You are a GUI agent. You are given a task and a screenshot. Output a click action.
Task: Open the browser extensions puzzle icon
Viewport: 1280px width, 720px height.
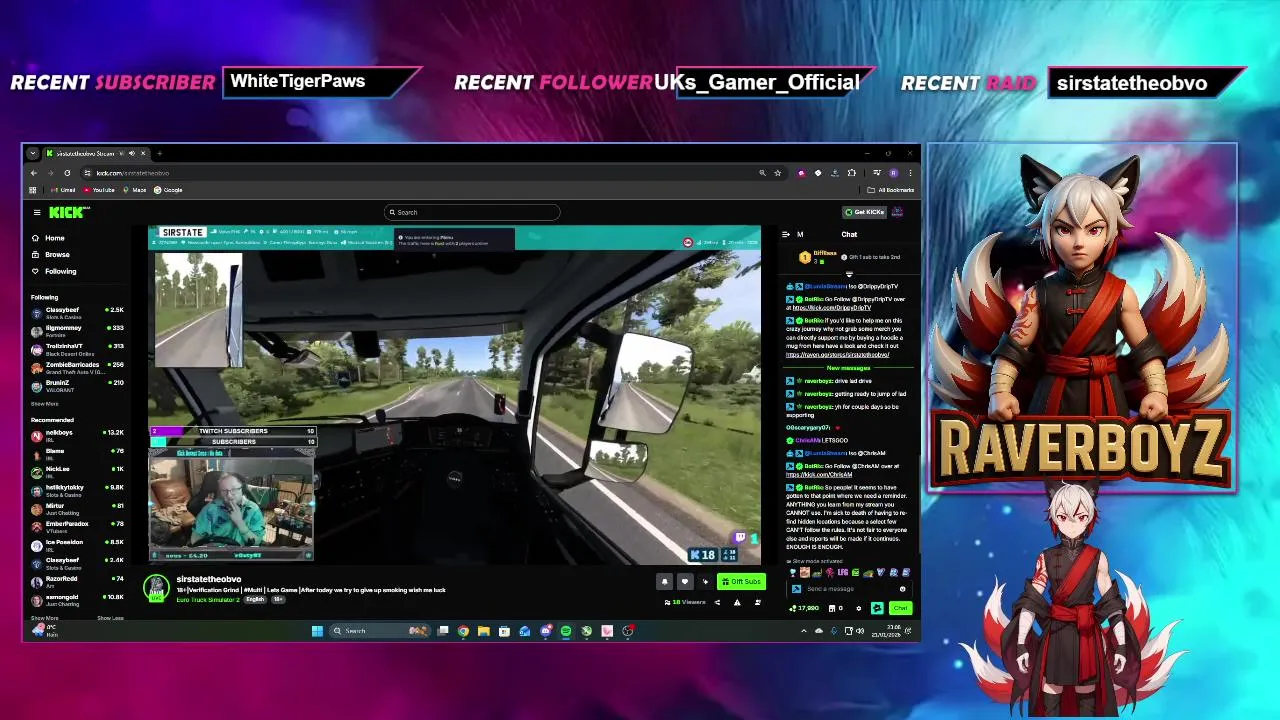(x=851, y=173)
